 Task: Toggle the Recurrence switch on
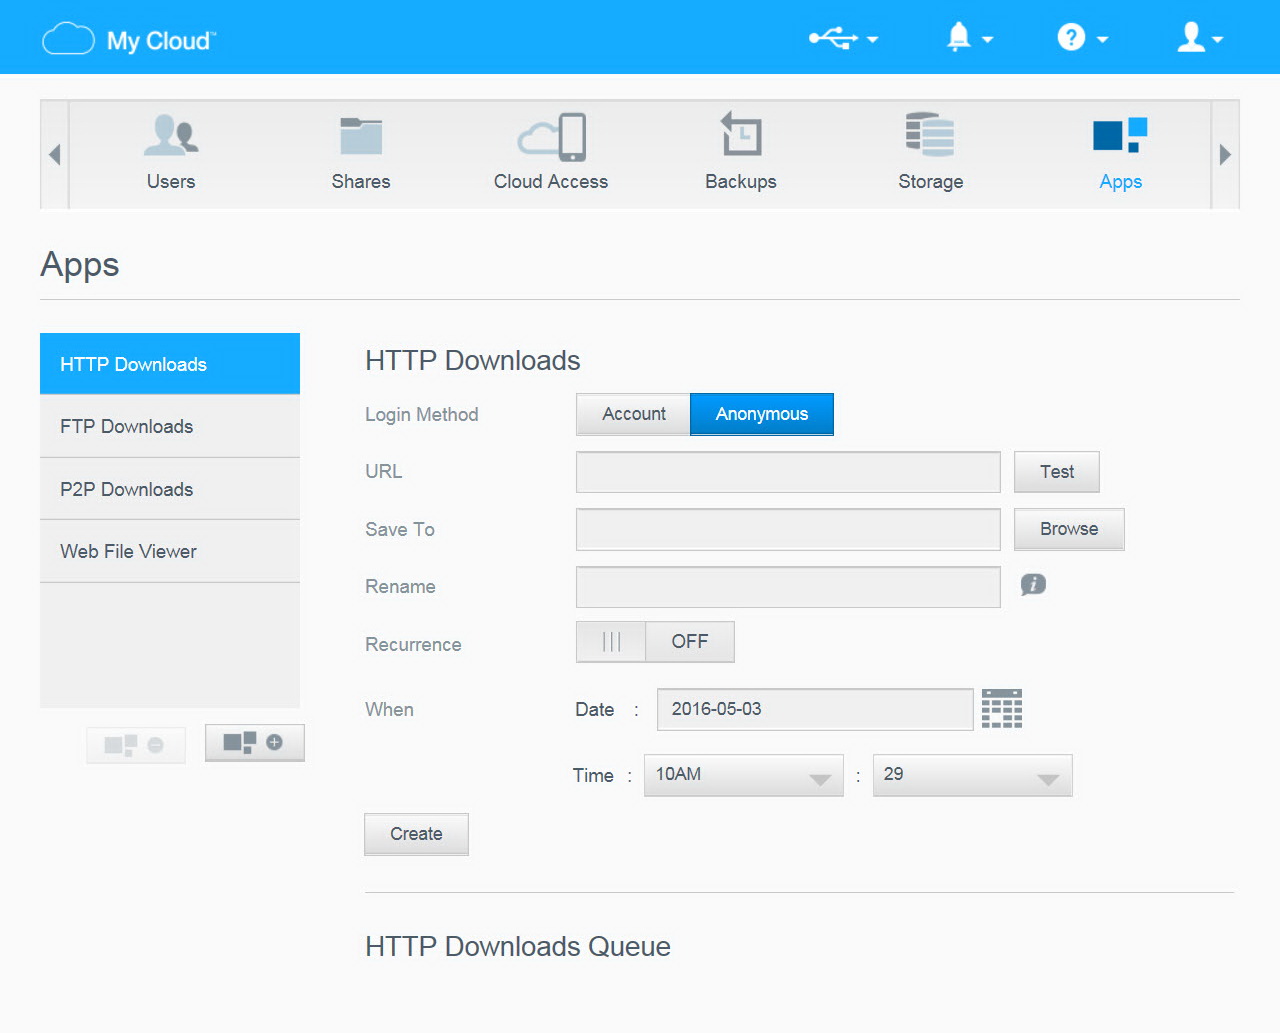(x=655, y=642)
